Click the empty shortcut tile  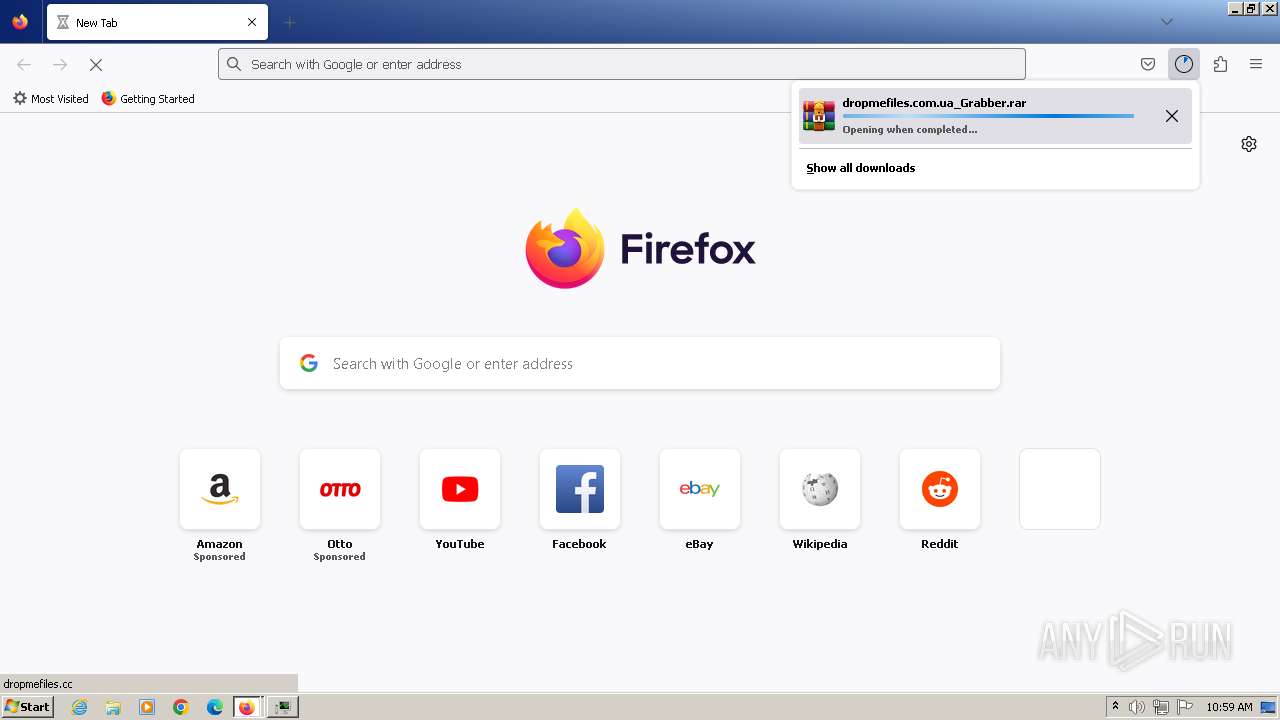pyautogui.click(x=1060, y=489)
